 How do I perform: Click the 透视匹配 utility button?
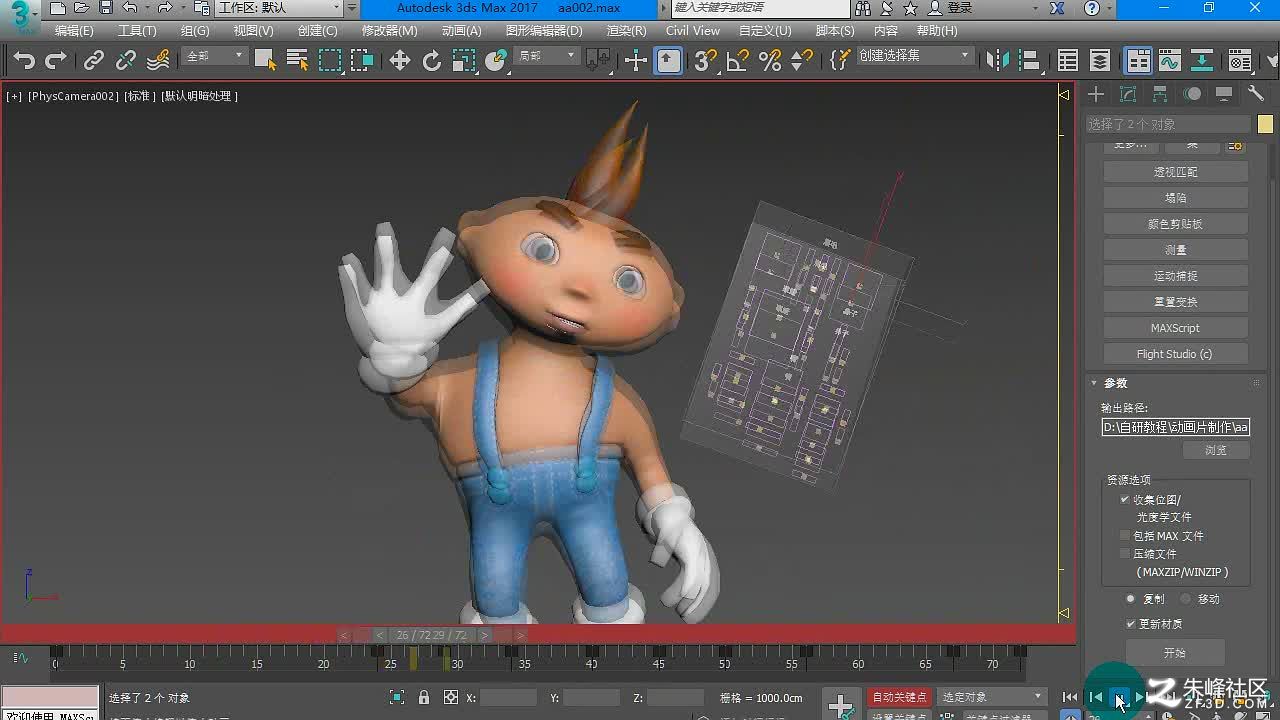(1175, 172)
